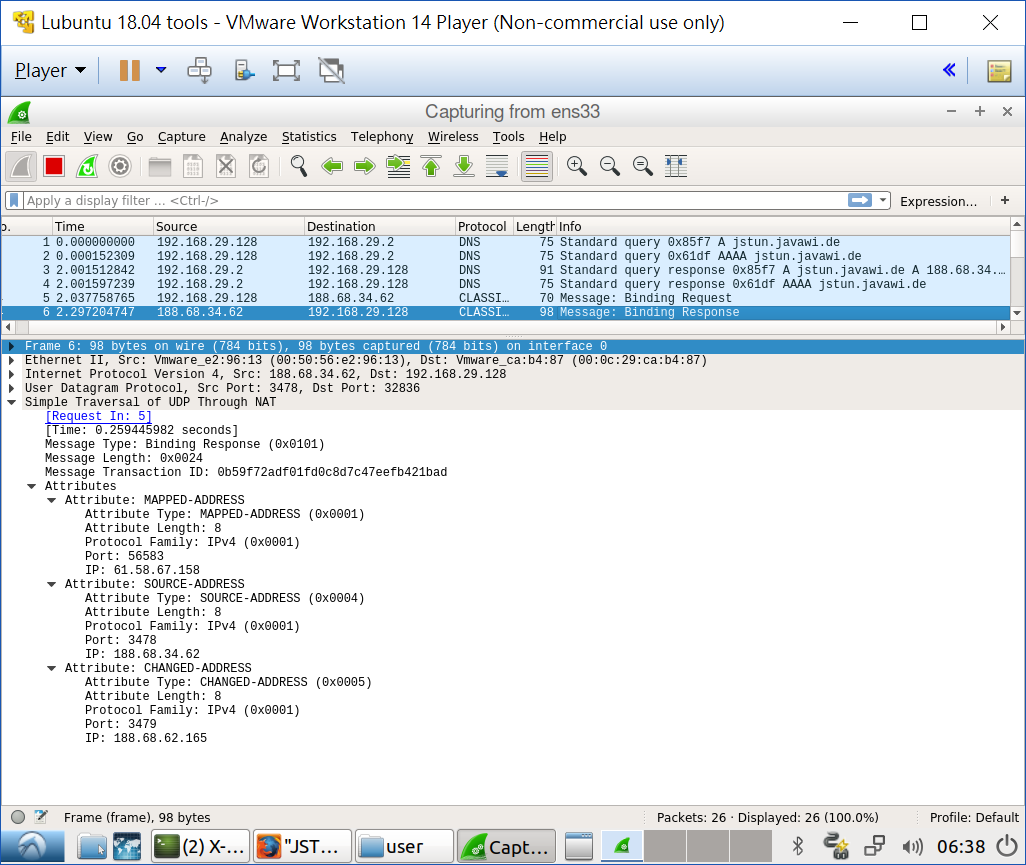Open the Expression... filter builder
The height and width of the screenshot is (865, 1026).
click(x=938, y=202)
